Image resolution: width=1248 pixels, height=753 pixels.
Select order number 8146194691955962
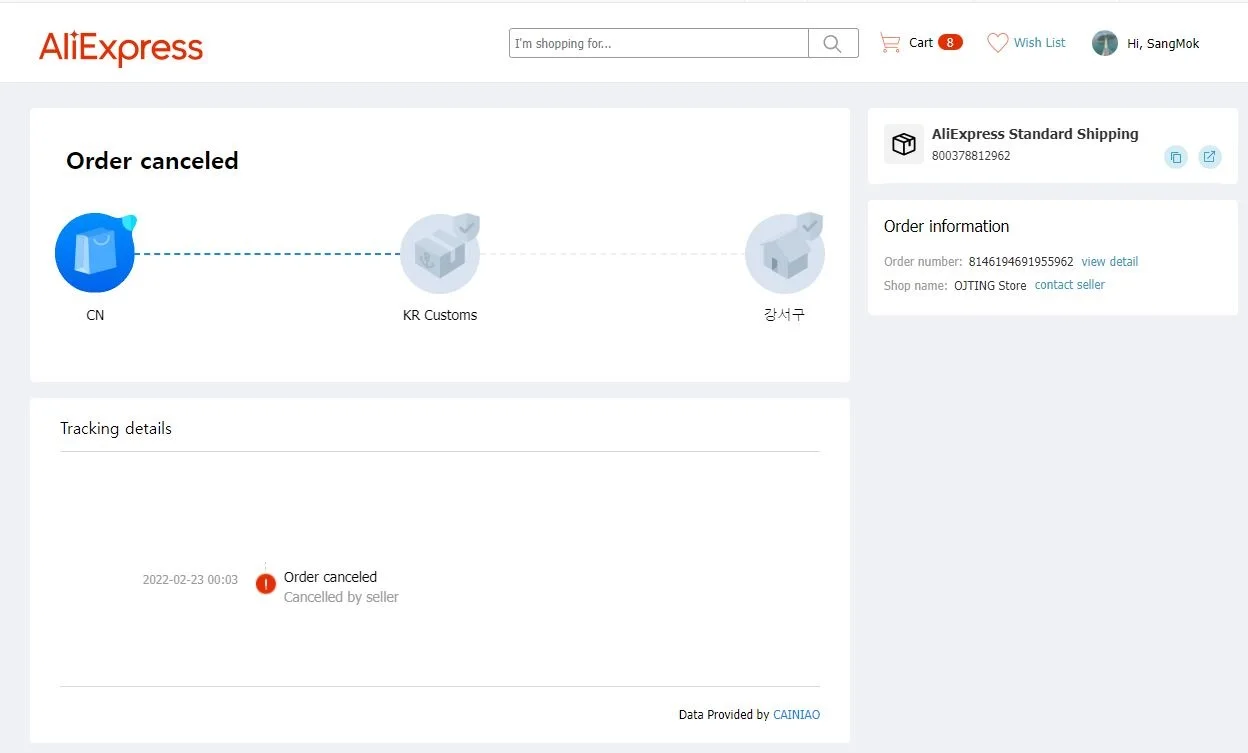(1021, 262)
